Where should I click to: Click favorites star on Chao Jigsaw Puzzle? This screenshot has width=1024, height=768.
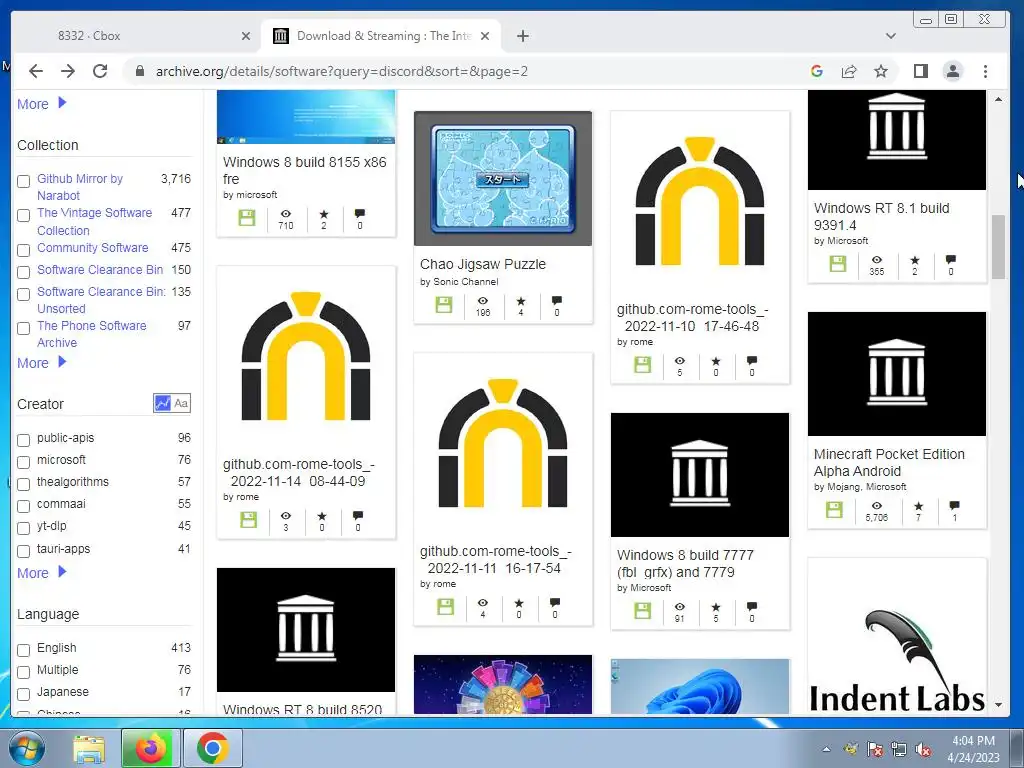coord(520,301)
